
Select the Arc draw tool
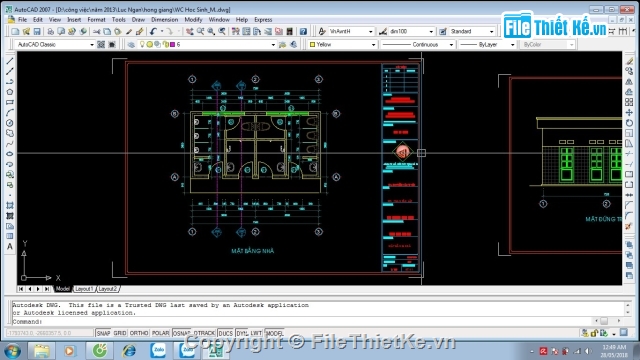(10, 113)
